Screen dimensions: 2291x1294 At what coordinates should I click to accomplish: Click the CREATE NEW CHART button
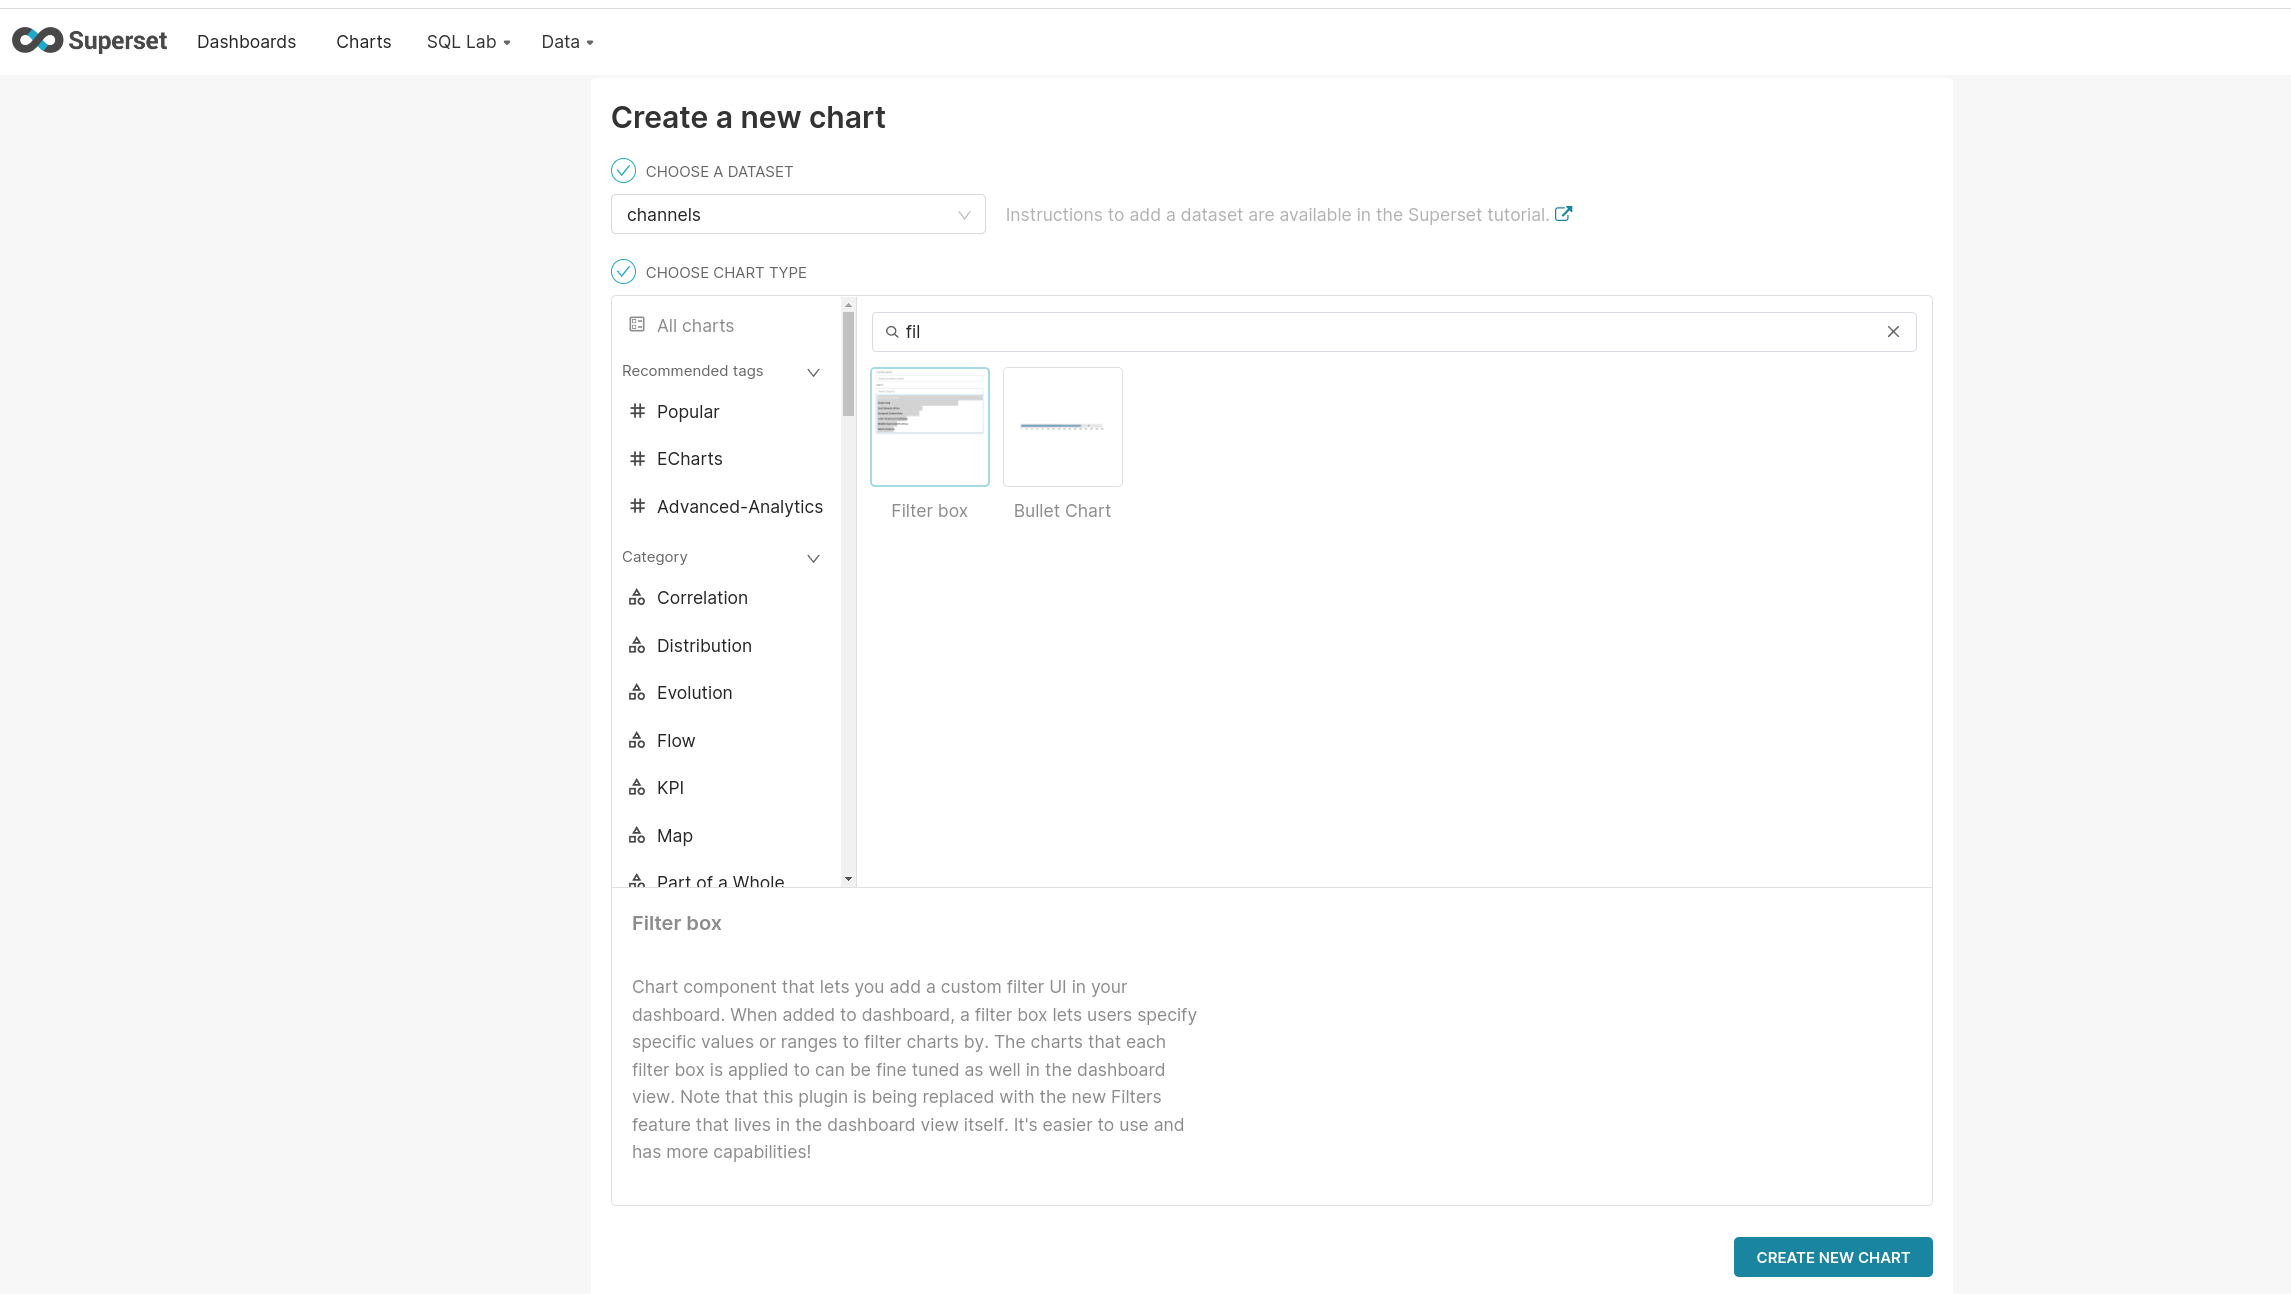(x=1832, y=1256)
